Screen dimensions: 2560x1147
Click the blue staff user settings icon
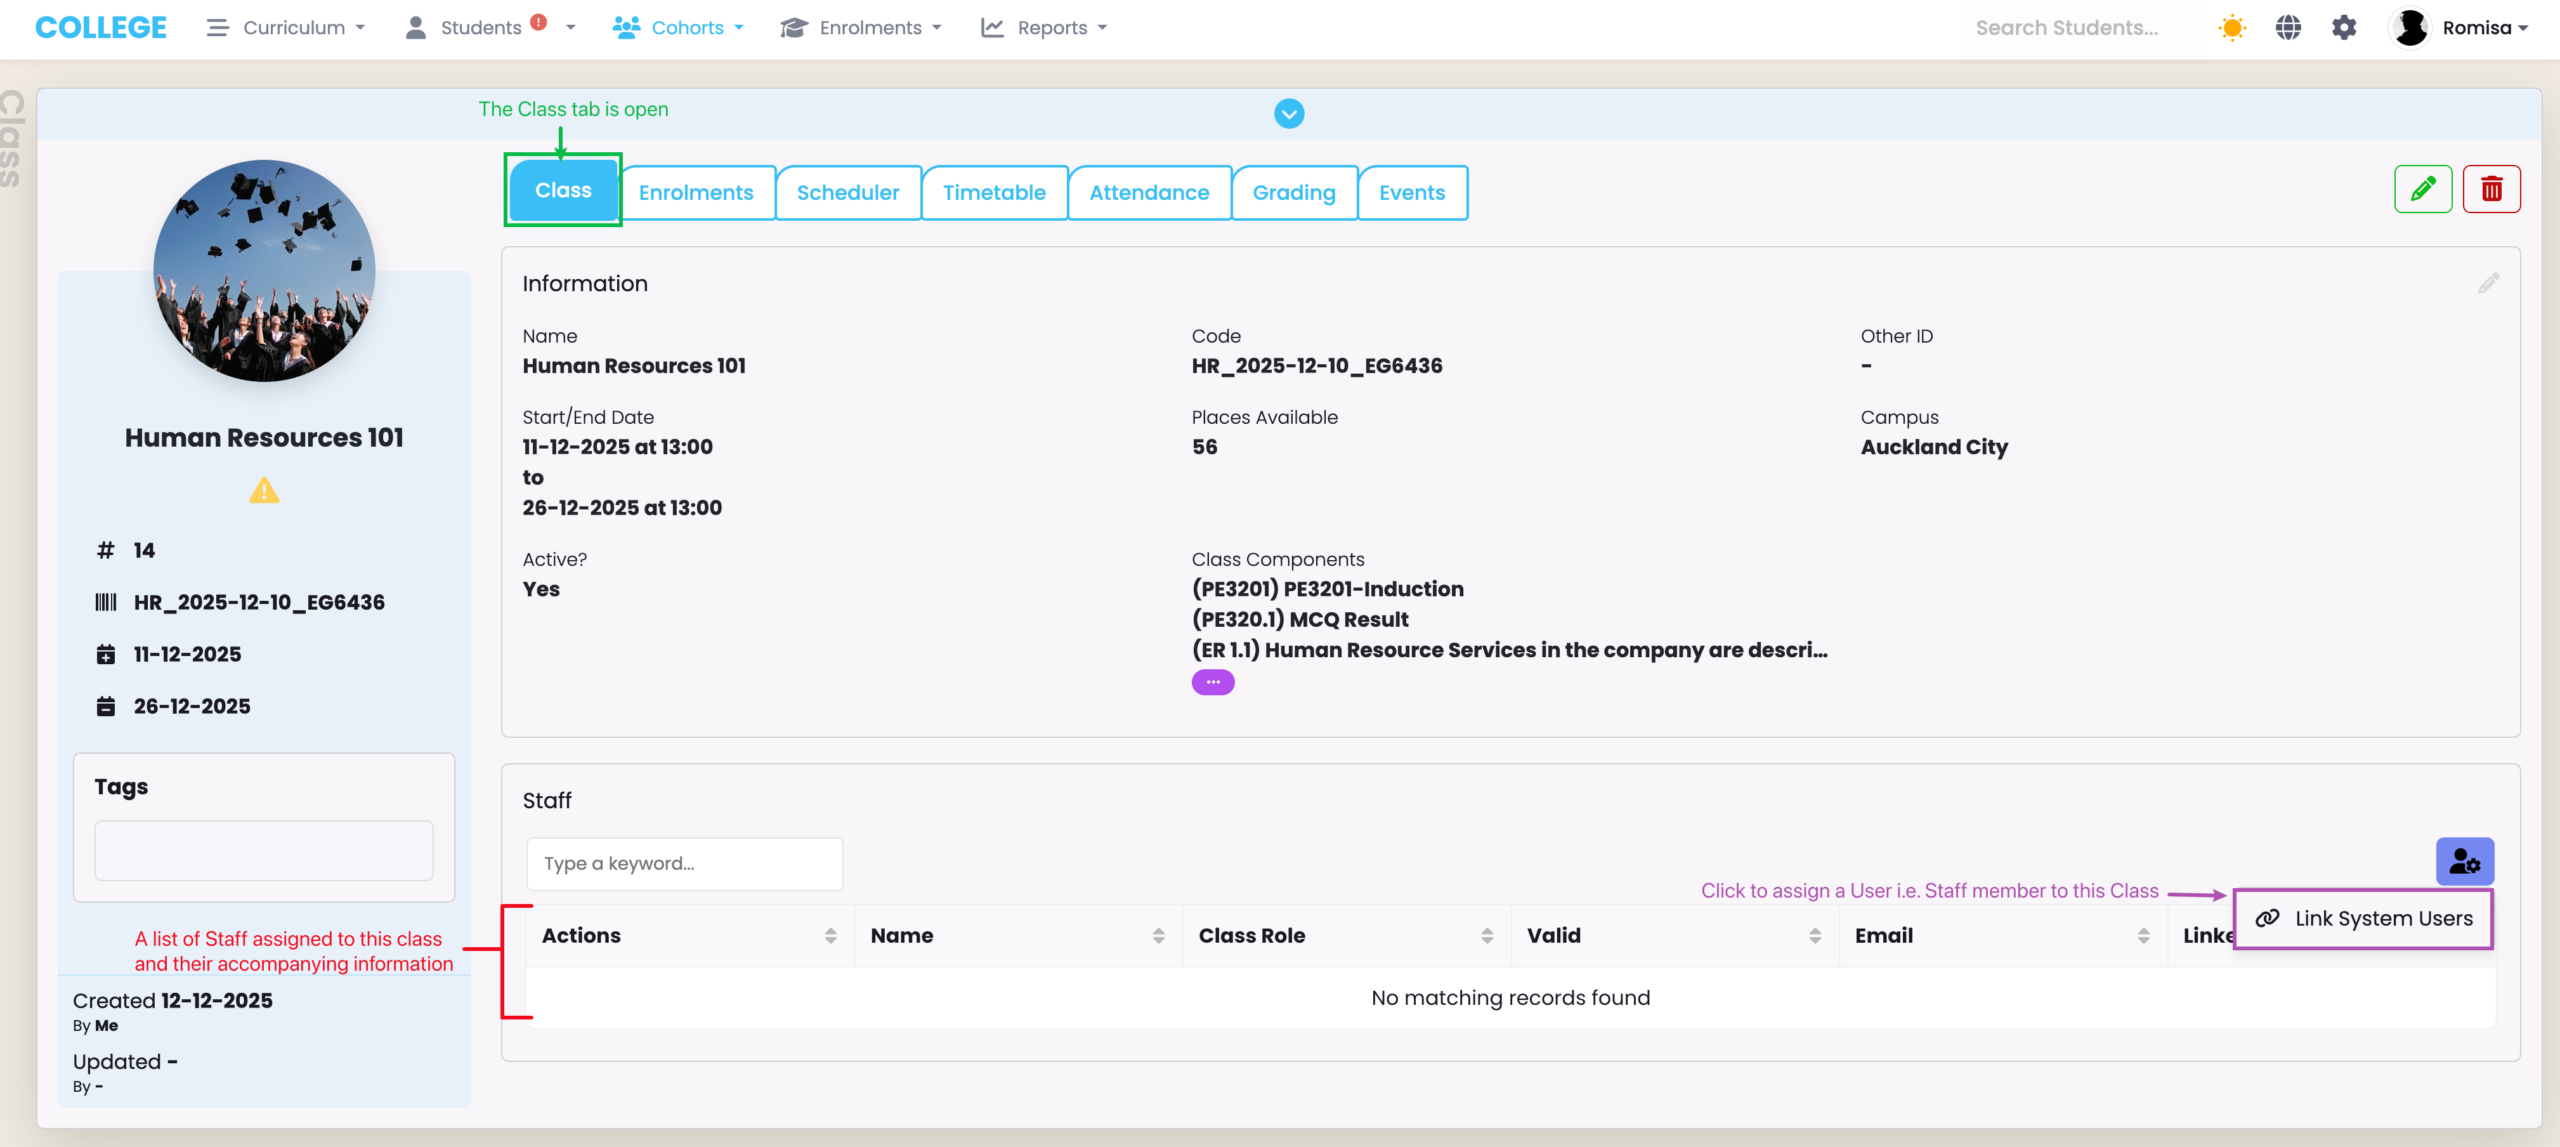[x=2464, y=861]
